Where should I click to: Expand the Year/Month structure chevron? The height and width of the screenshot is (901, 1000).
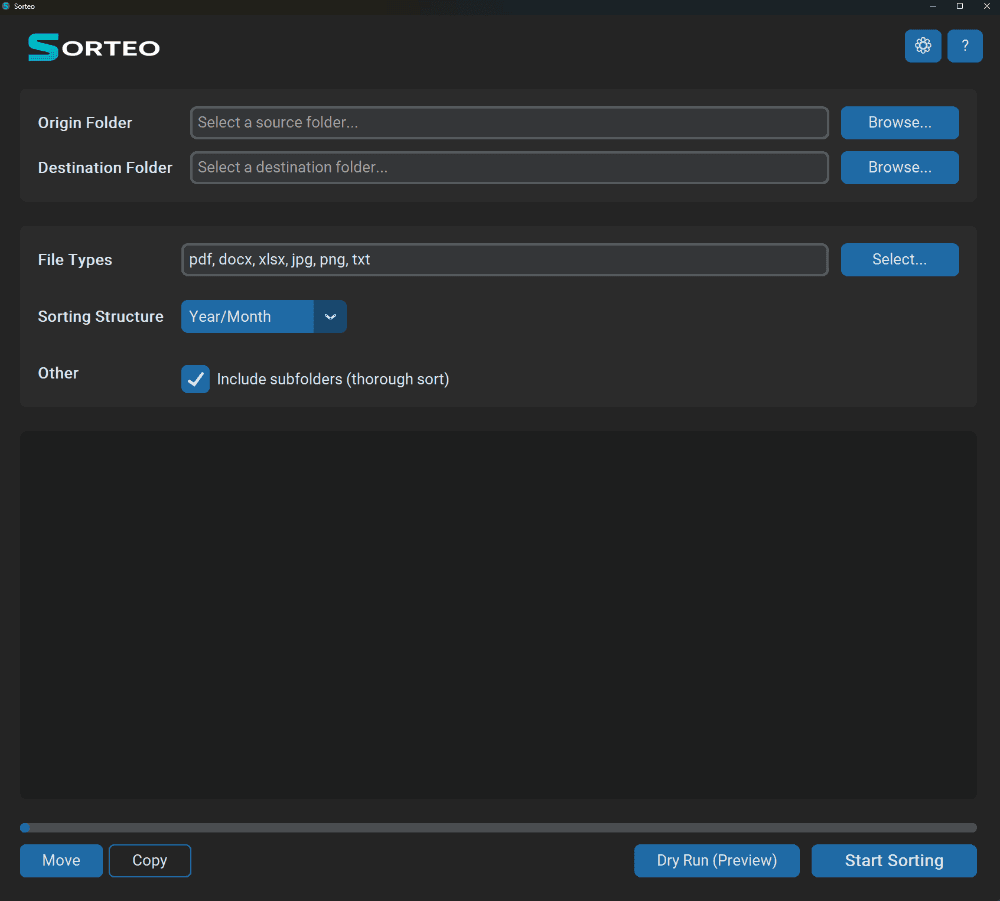330,316
